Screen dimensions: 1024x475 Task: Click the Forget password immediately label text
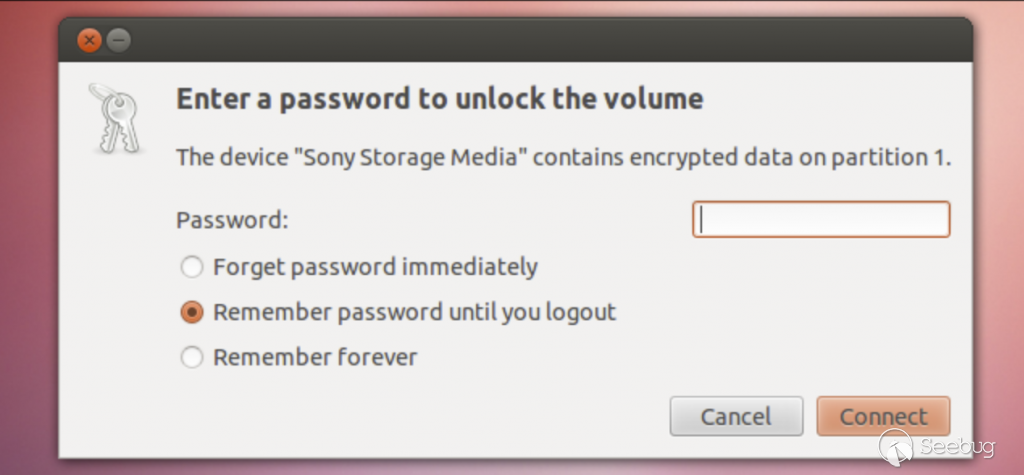(375, 268)
